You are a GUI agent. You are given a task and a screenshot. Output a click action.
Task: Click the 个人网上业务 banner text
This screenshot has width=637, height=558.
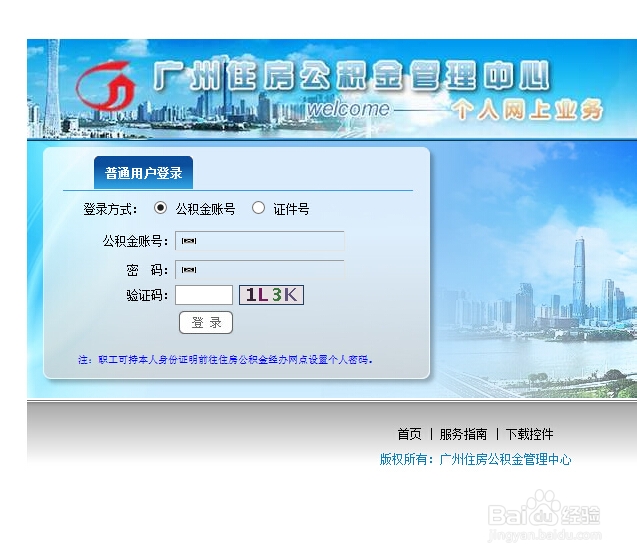pyautogui.click(x=528, y=110)
